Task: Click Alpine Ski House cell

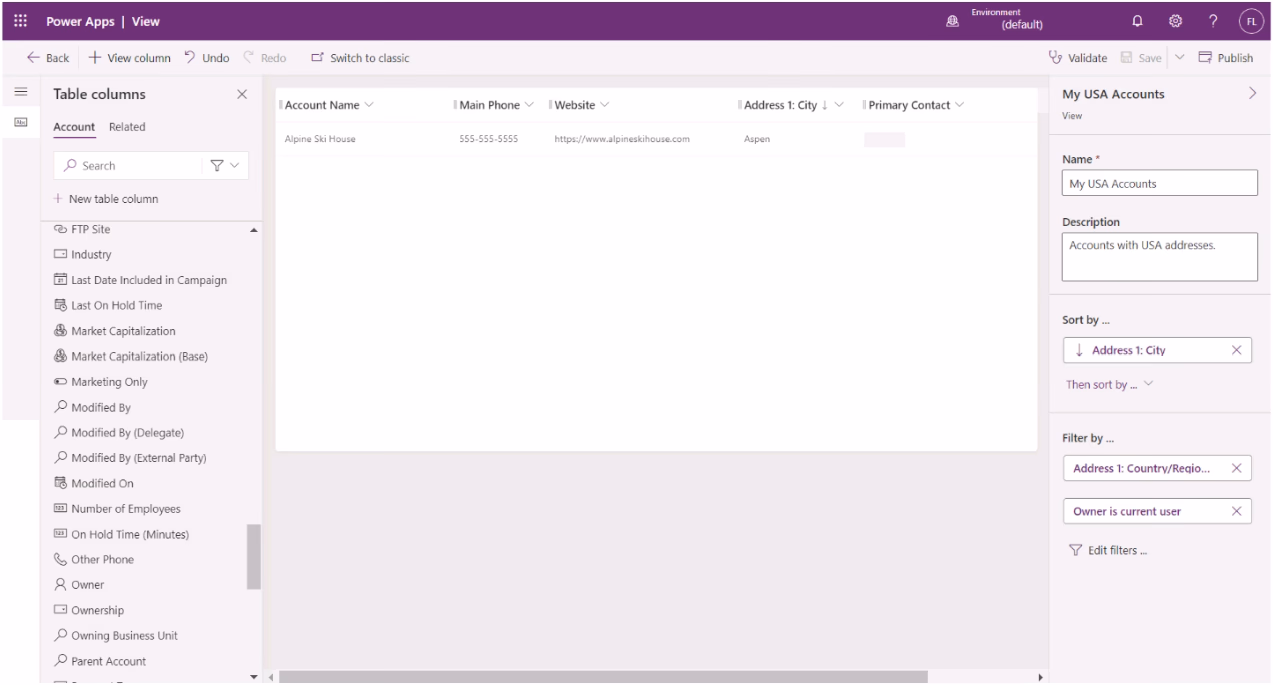Action: pyautogui.click(x=320, y=139)
